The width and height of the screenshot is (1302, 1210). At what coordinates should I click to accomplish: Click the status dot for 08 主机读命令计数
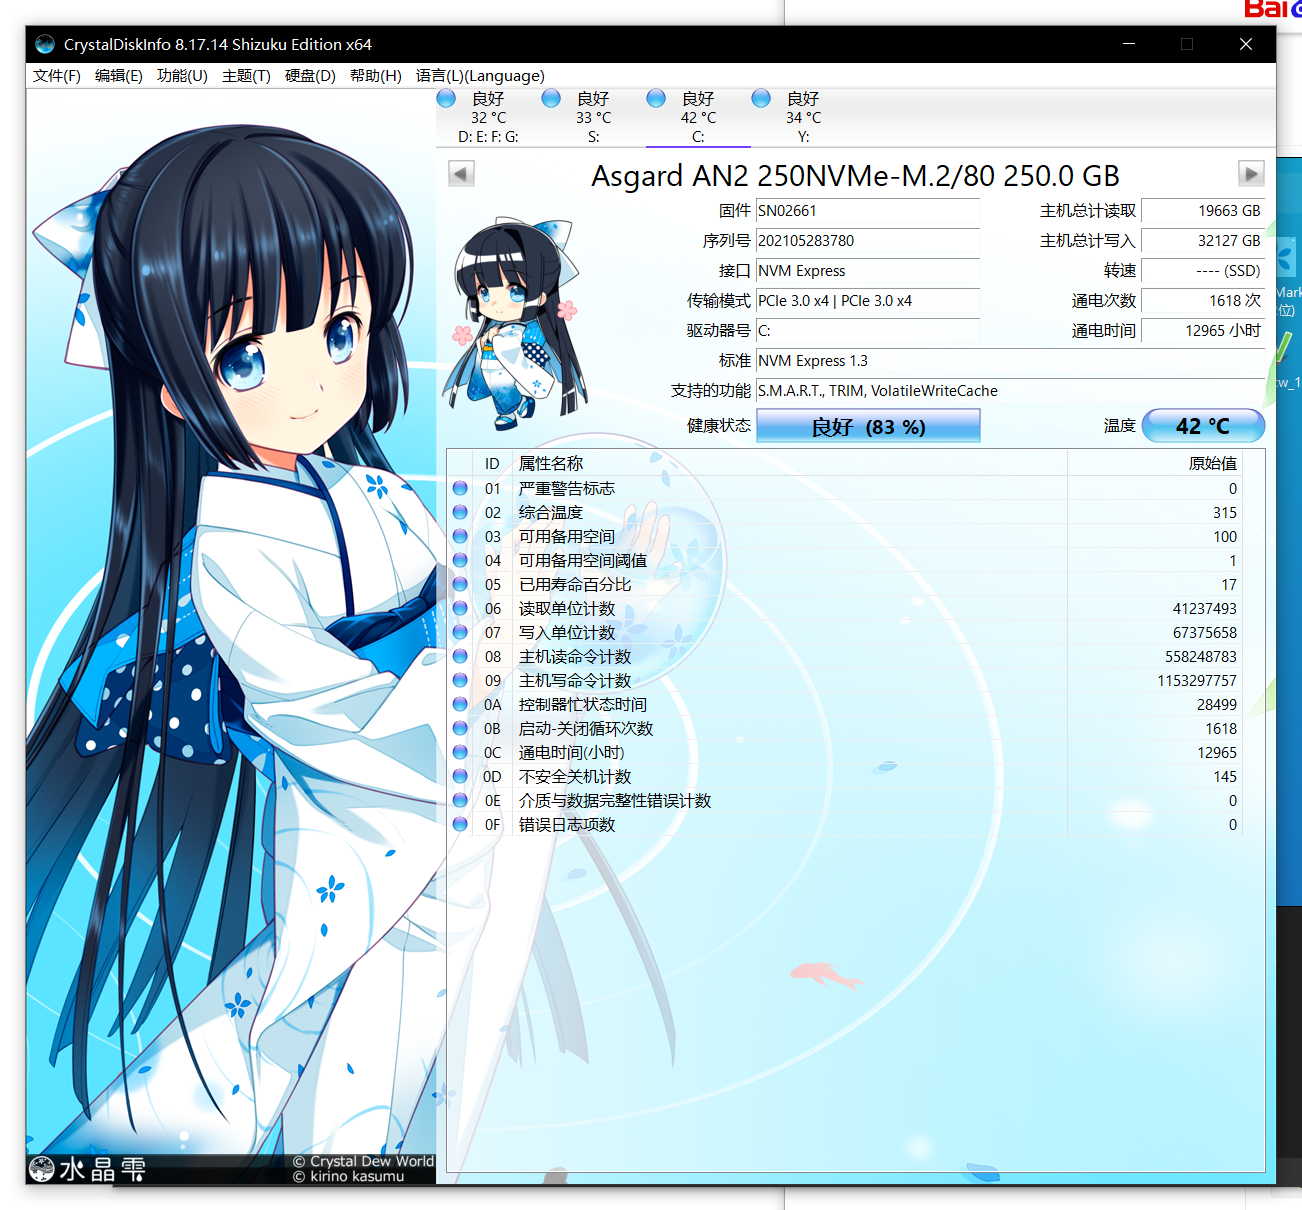(460, 656)
